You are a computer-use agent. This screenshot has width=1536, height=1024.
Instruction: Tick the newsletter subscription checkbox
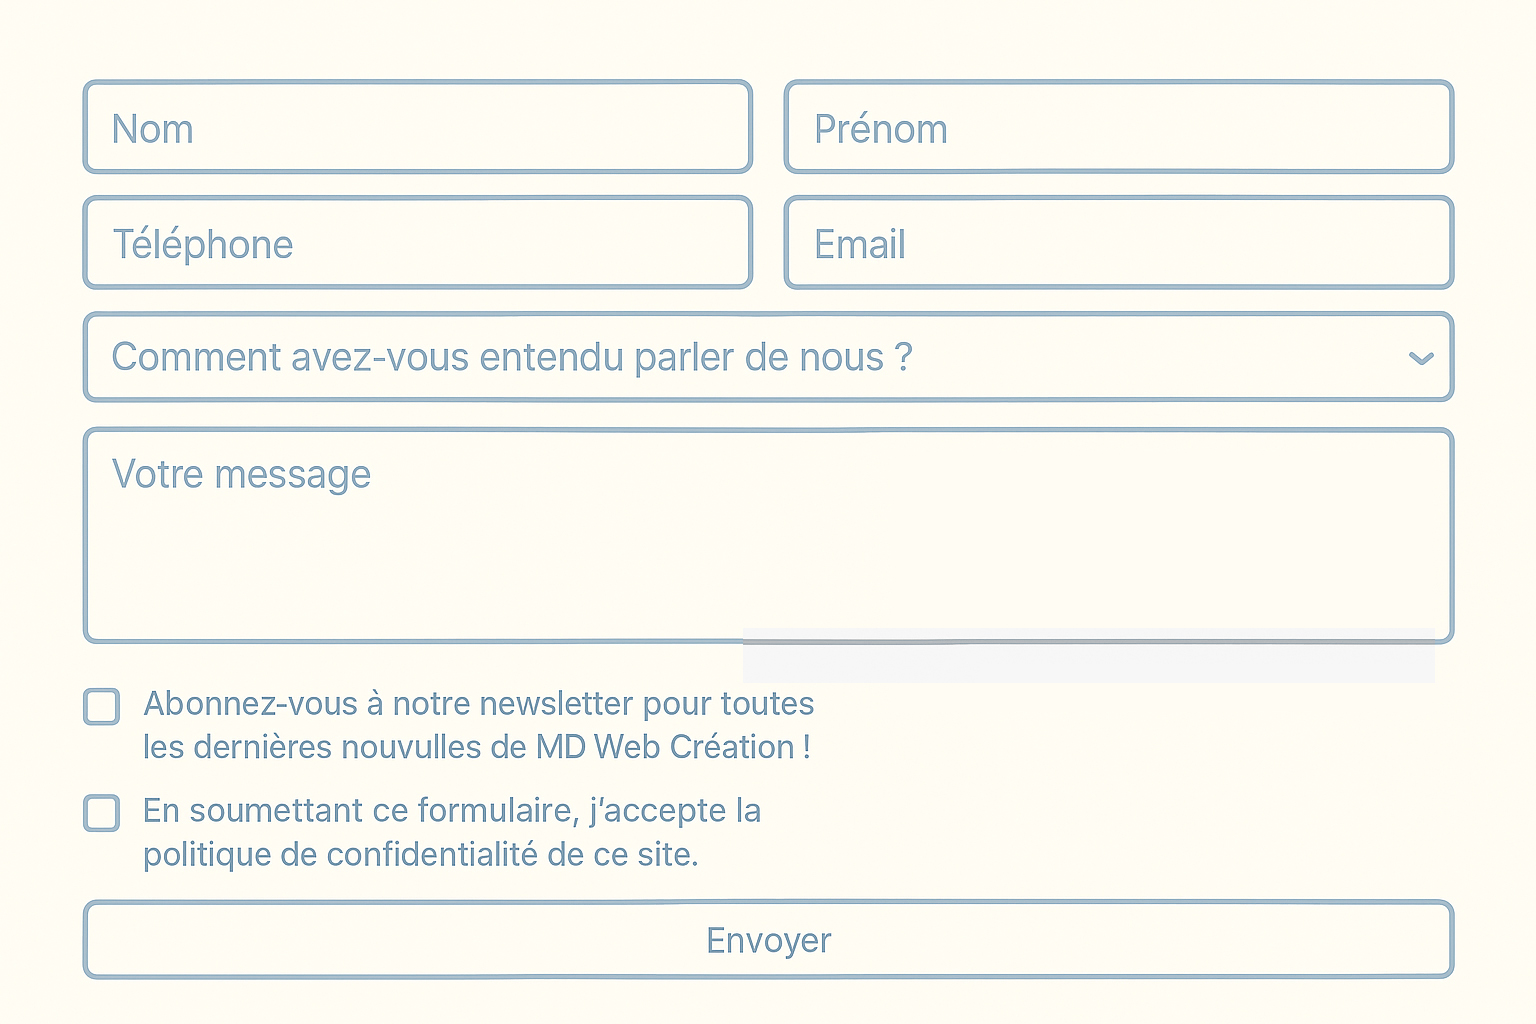click(102, 706)
